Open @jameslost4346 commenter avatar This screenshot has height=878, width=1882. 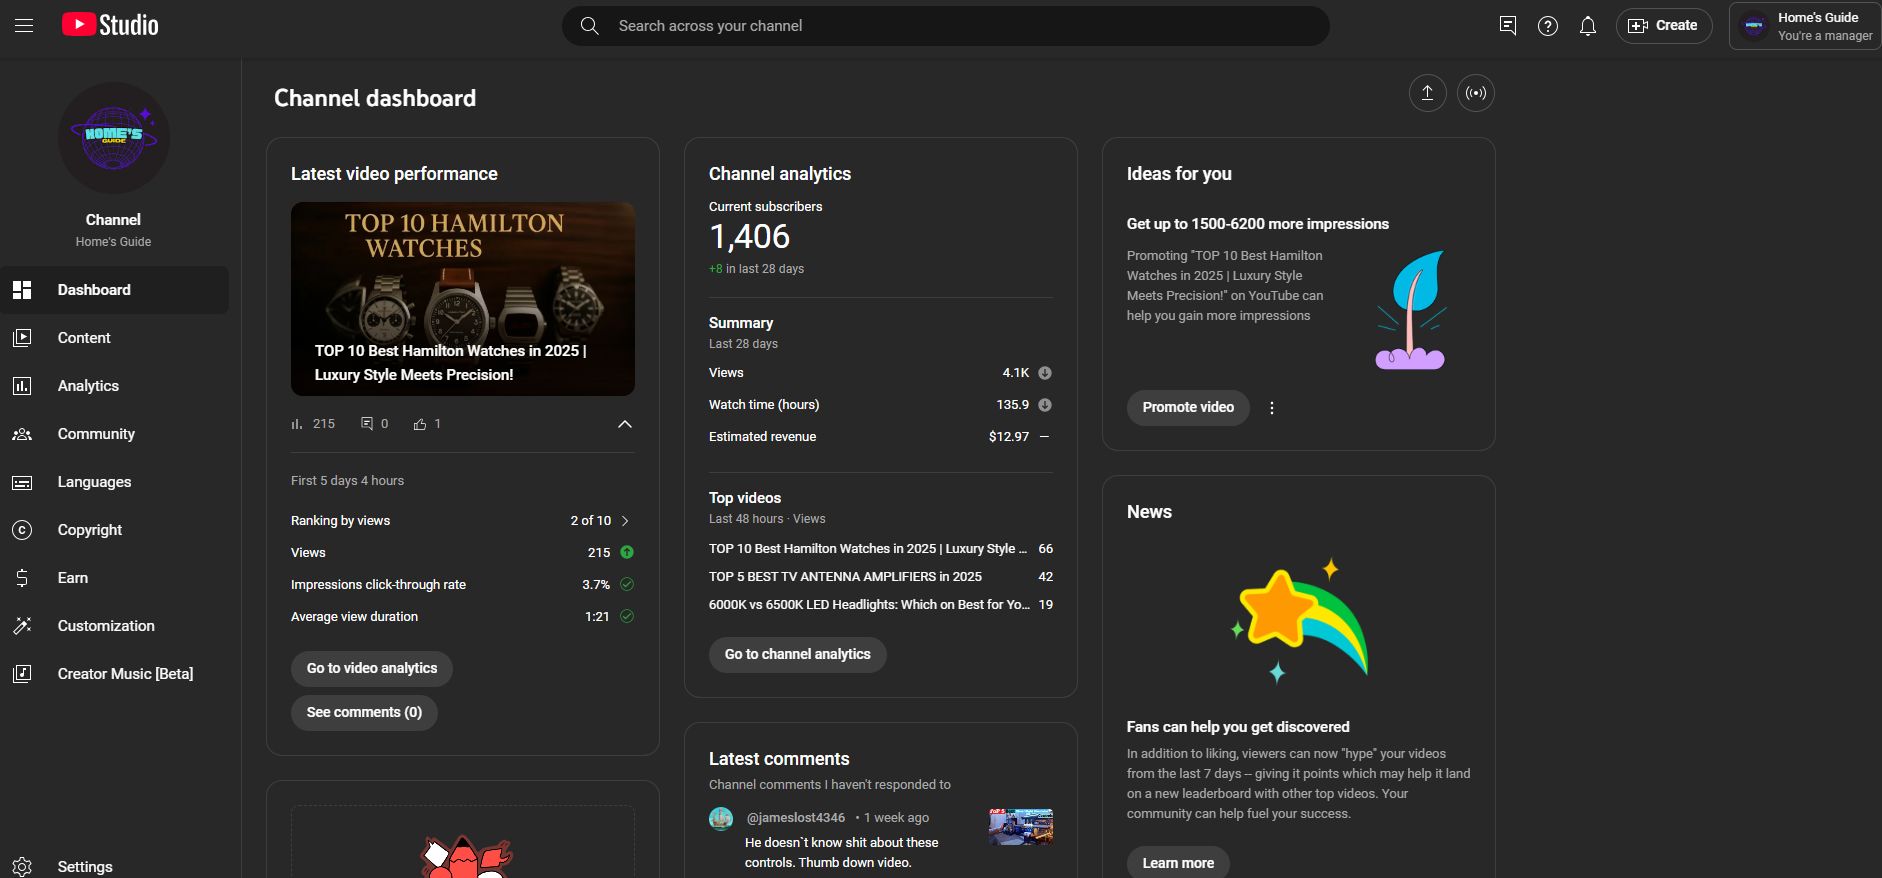[x=721, y=819]
